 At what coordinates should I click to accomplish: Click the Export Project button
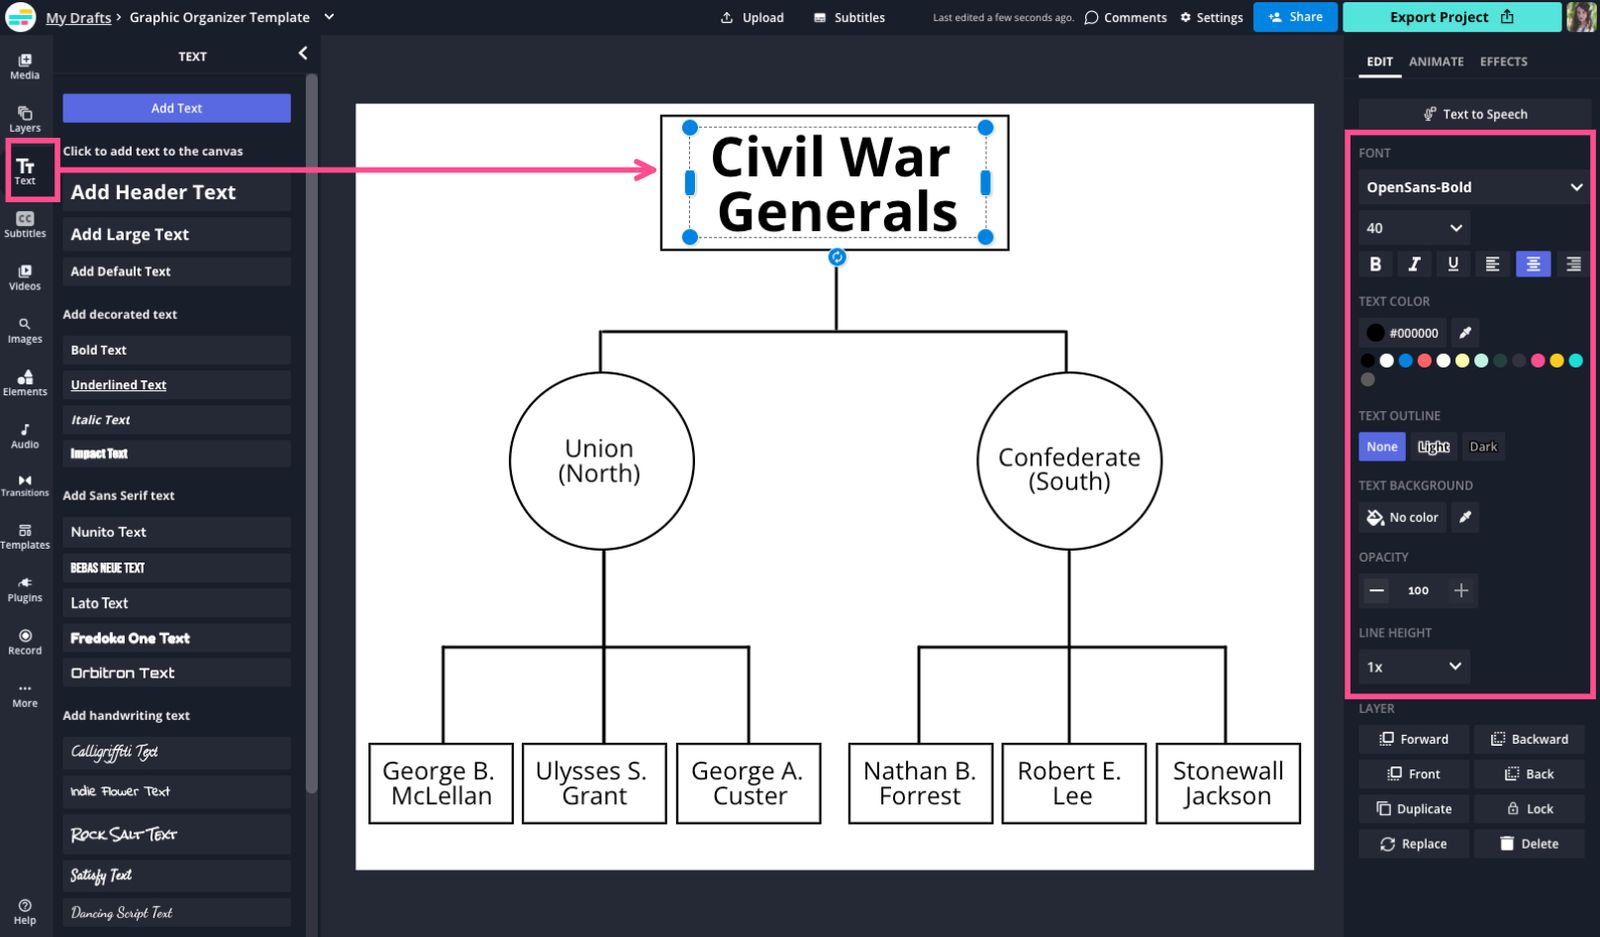tap(1449, 17)
